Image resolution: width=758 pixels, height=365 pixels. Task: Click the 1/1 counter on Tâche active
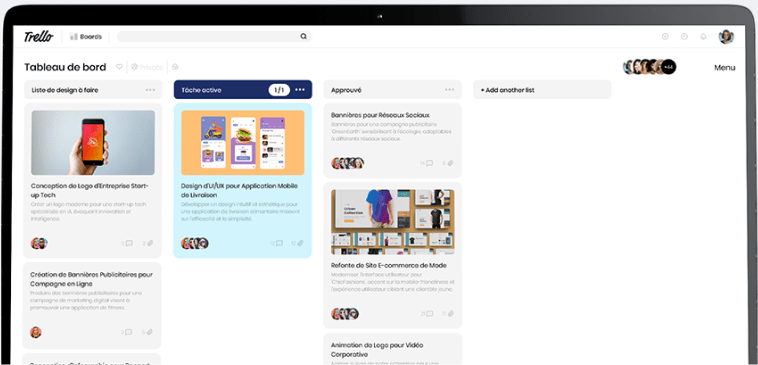click(x=279, y=90)
